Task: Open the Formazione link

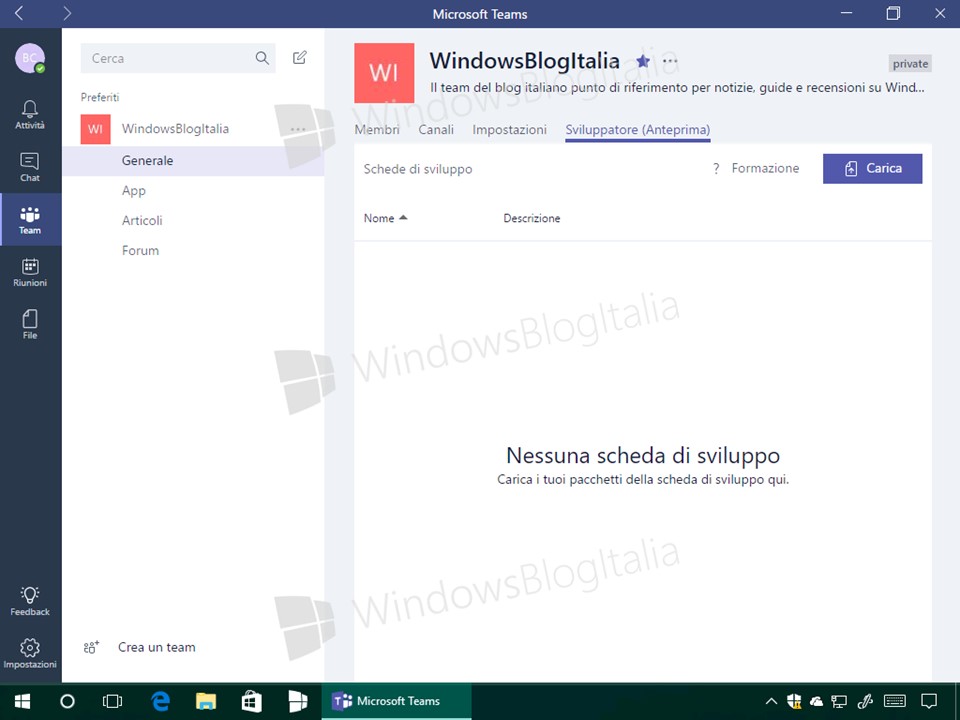Action: [765, 168]
